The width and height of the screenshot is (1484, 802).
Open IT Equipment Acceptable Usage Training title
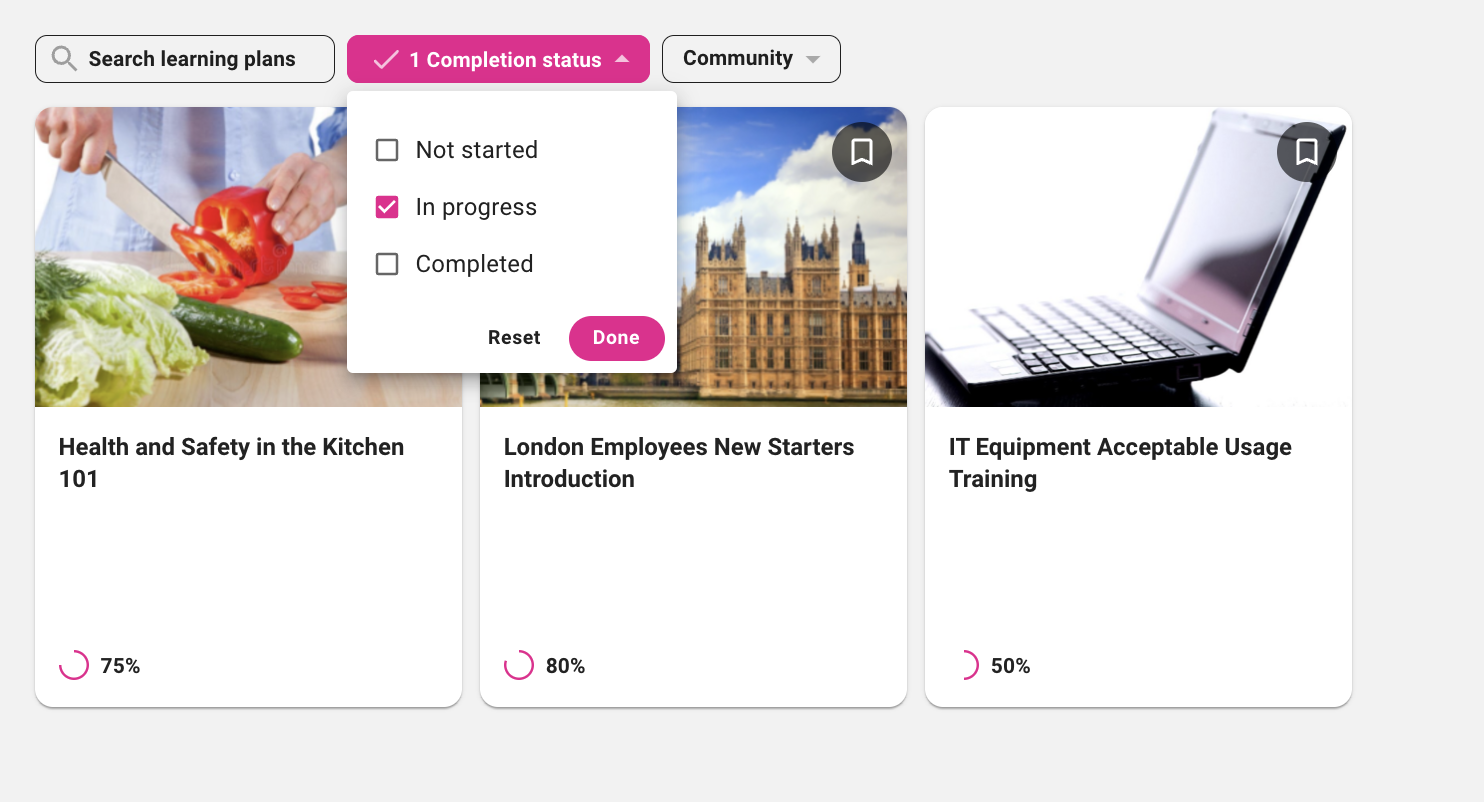click(1120, 462)
